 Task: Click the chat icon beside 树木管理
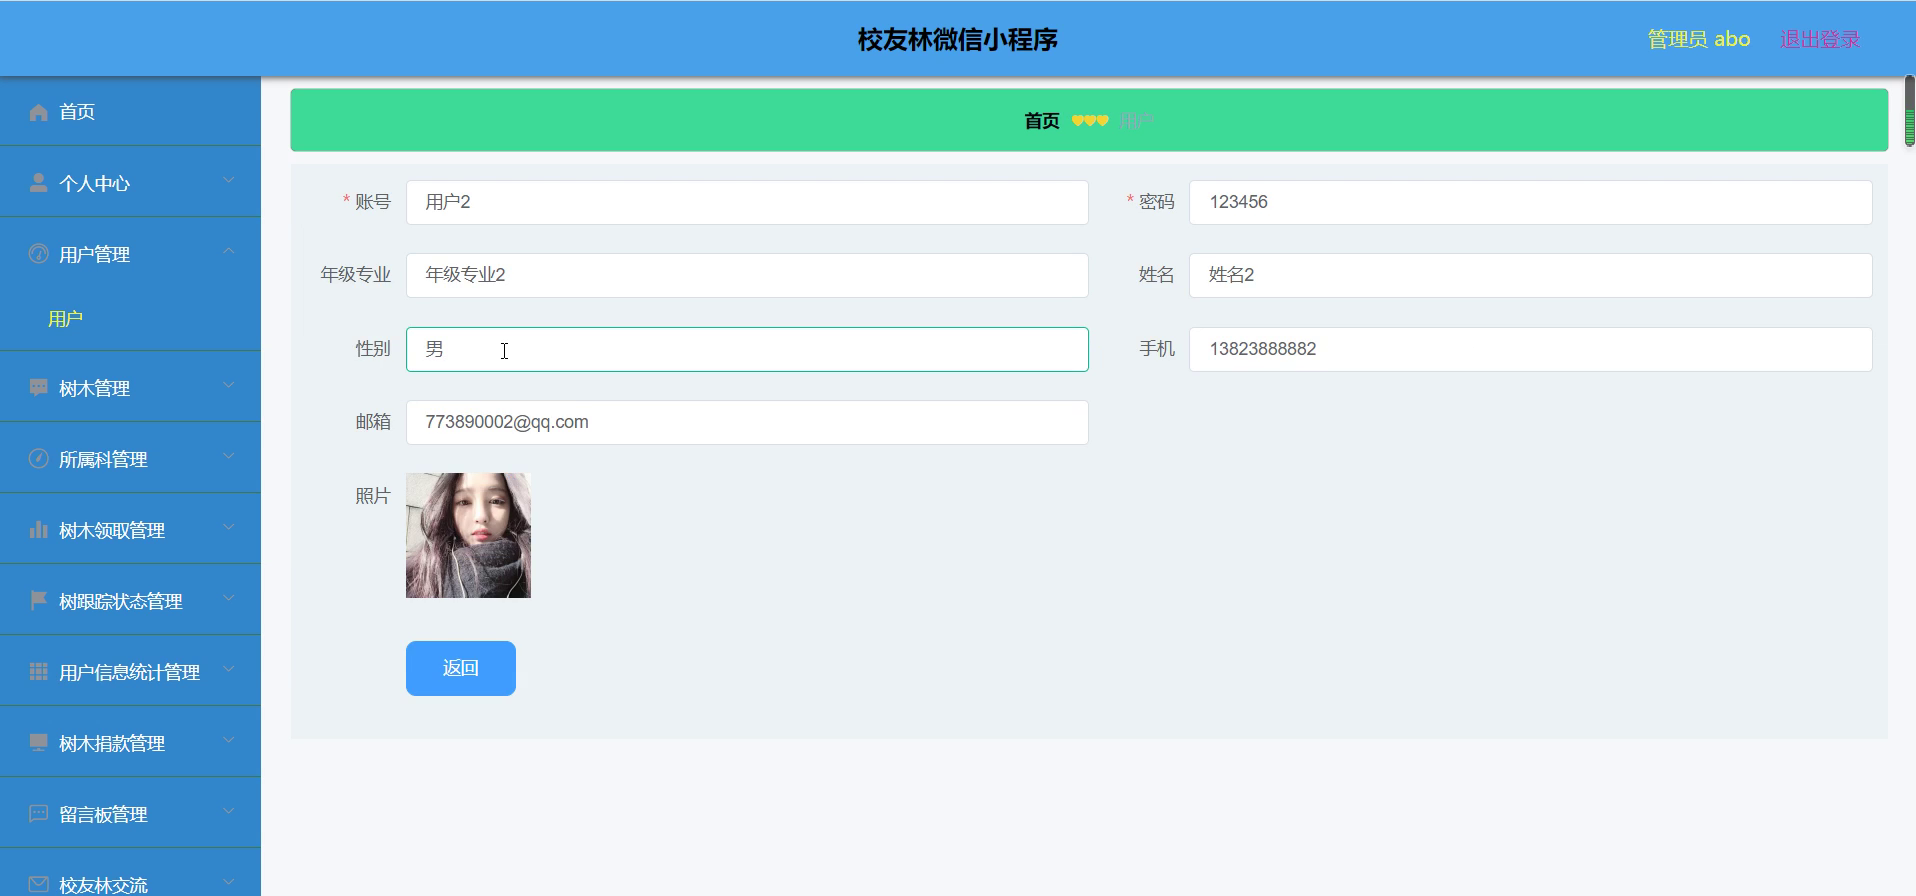click(x=38, y=388)
